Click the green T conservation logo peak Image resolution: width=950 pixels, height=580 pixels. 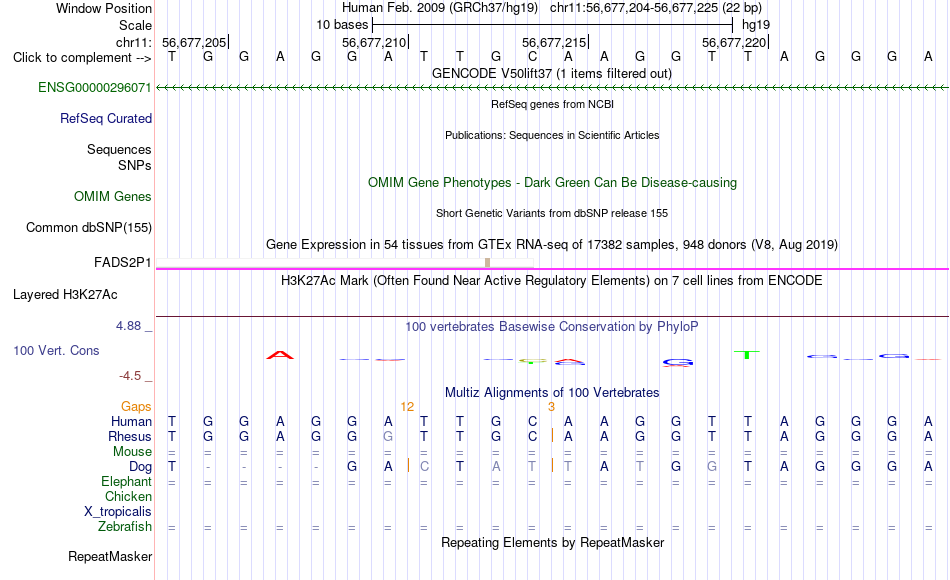click(x=747, y=355)
